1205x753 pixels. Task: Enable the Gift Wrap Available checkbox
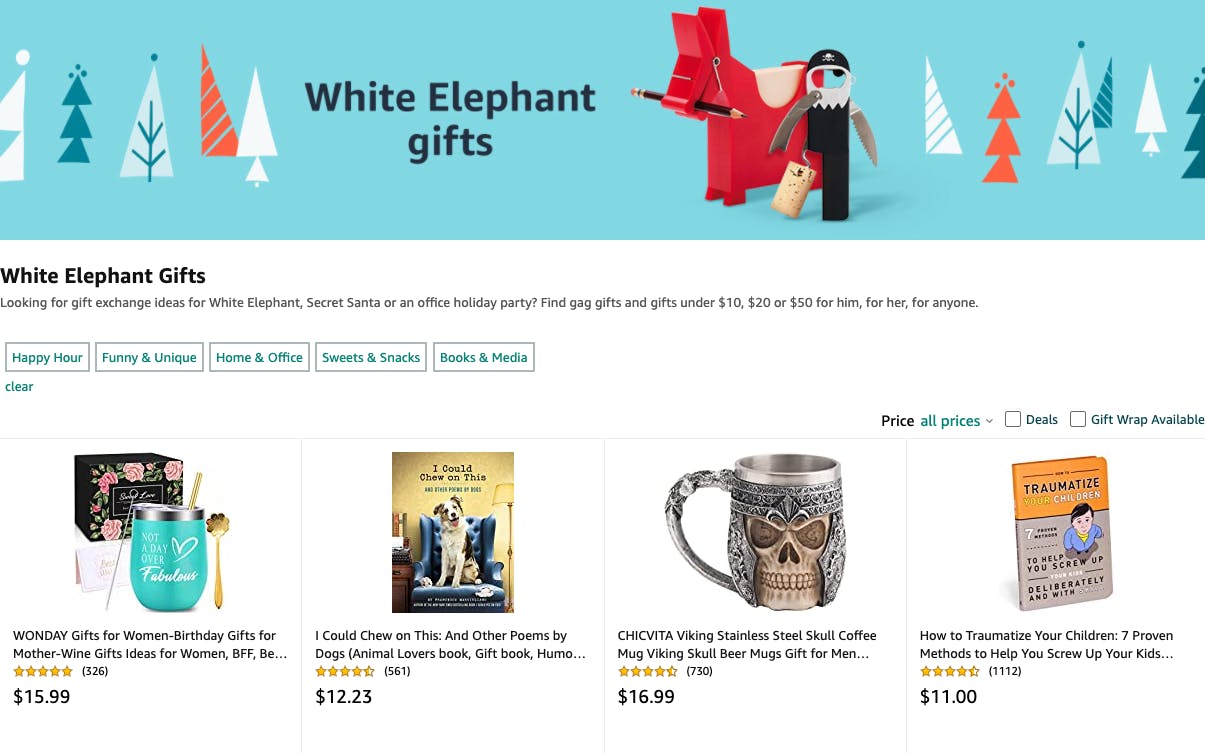[1078, 419]
